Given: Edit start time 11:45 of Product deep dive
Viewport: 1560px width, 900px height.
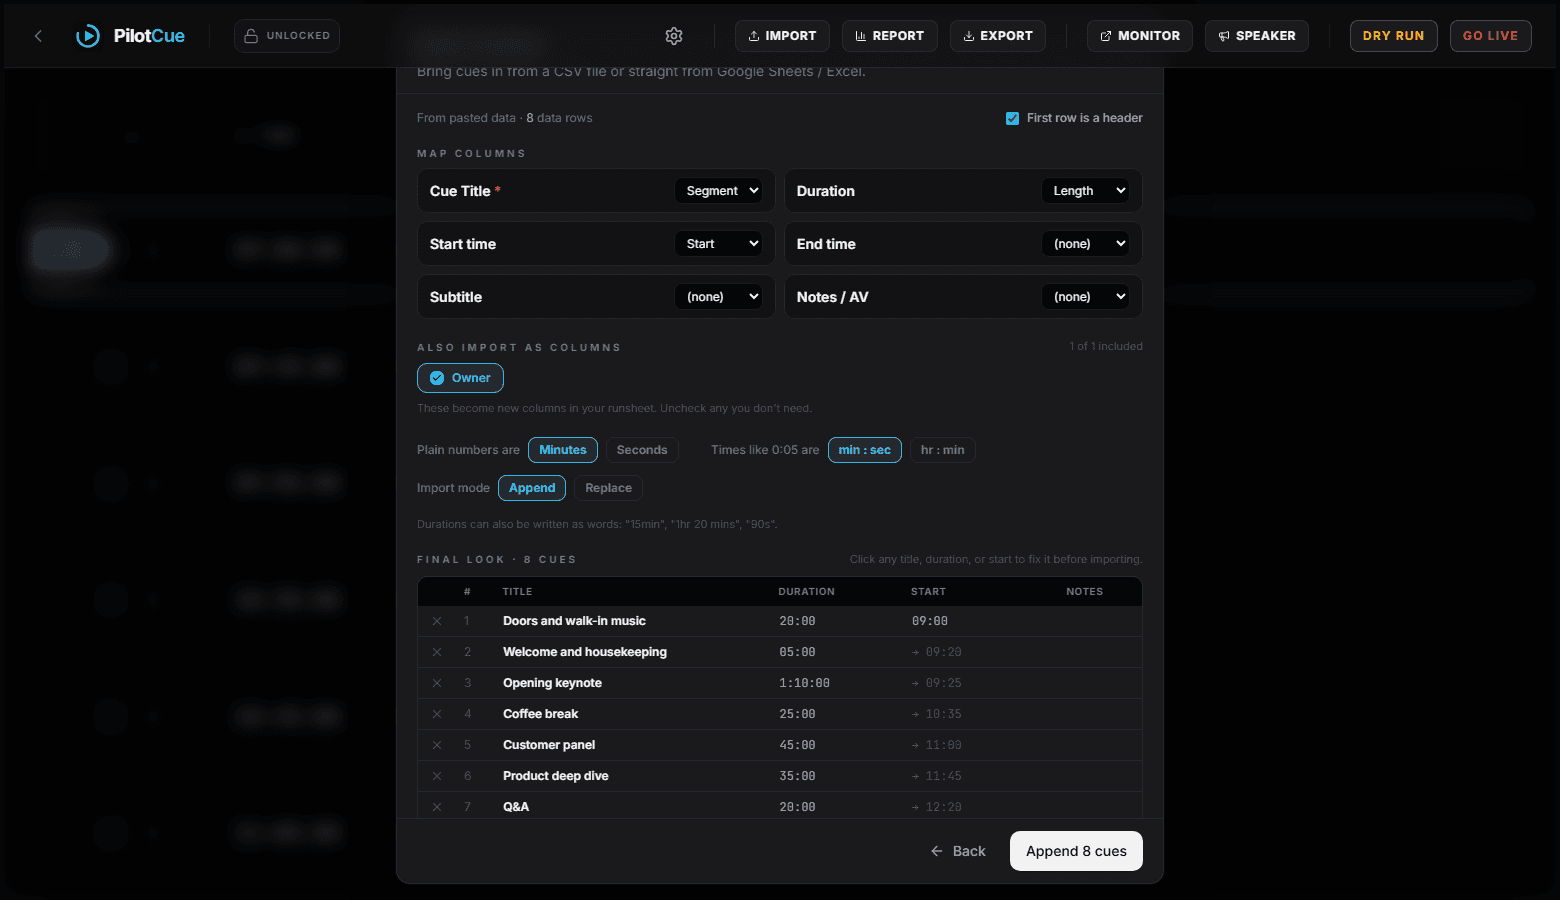Looking at the screenshot, I should click(x=937, y=776).
